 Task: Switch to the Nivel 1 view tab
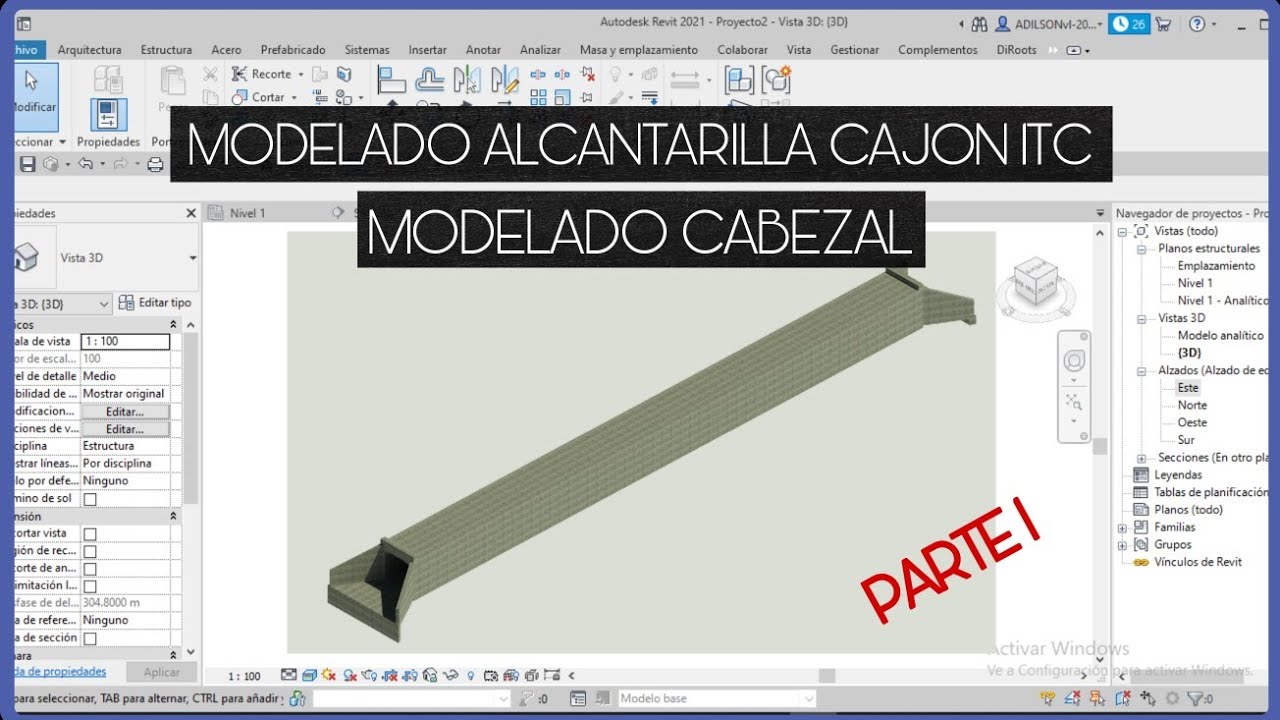point(247,213)
